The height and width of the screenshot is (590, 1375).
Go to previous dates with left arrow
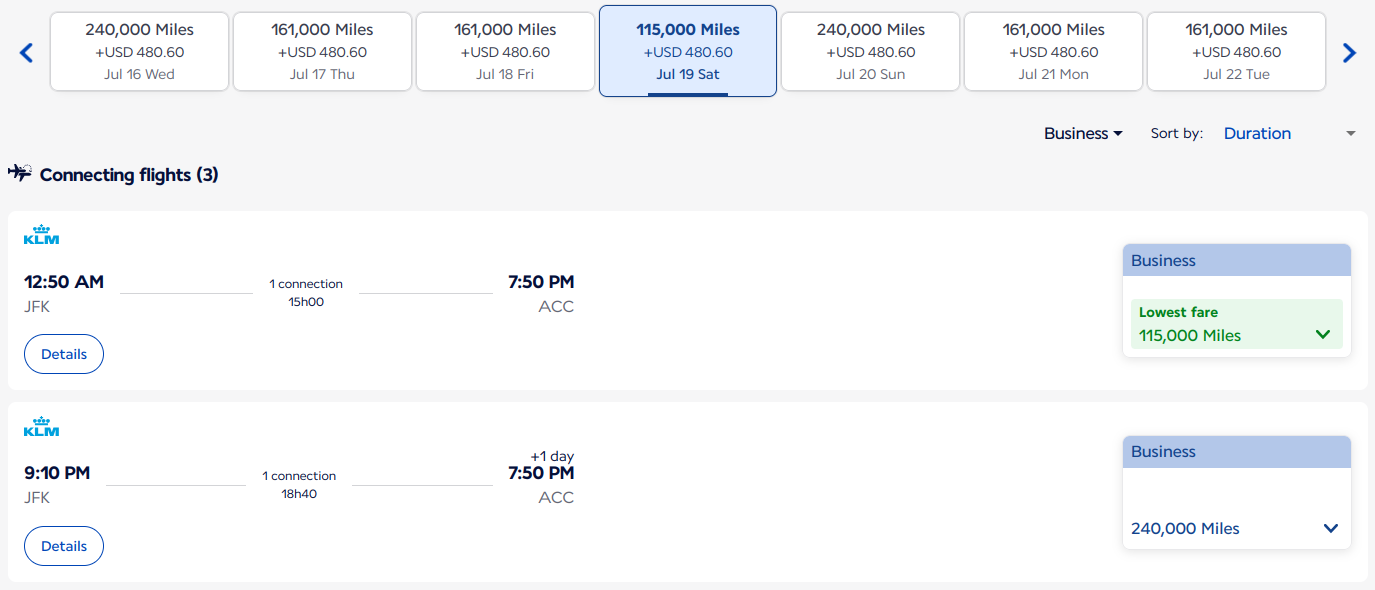pyautogui.click(x=27, y=53)
